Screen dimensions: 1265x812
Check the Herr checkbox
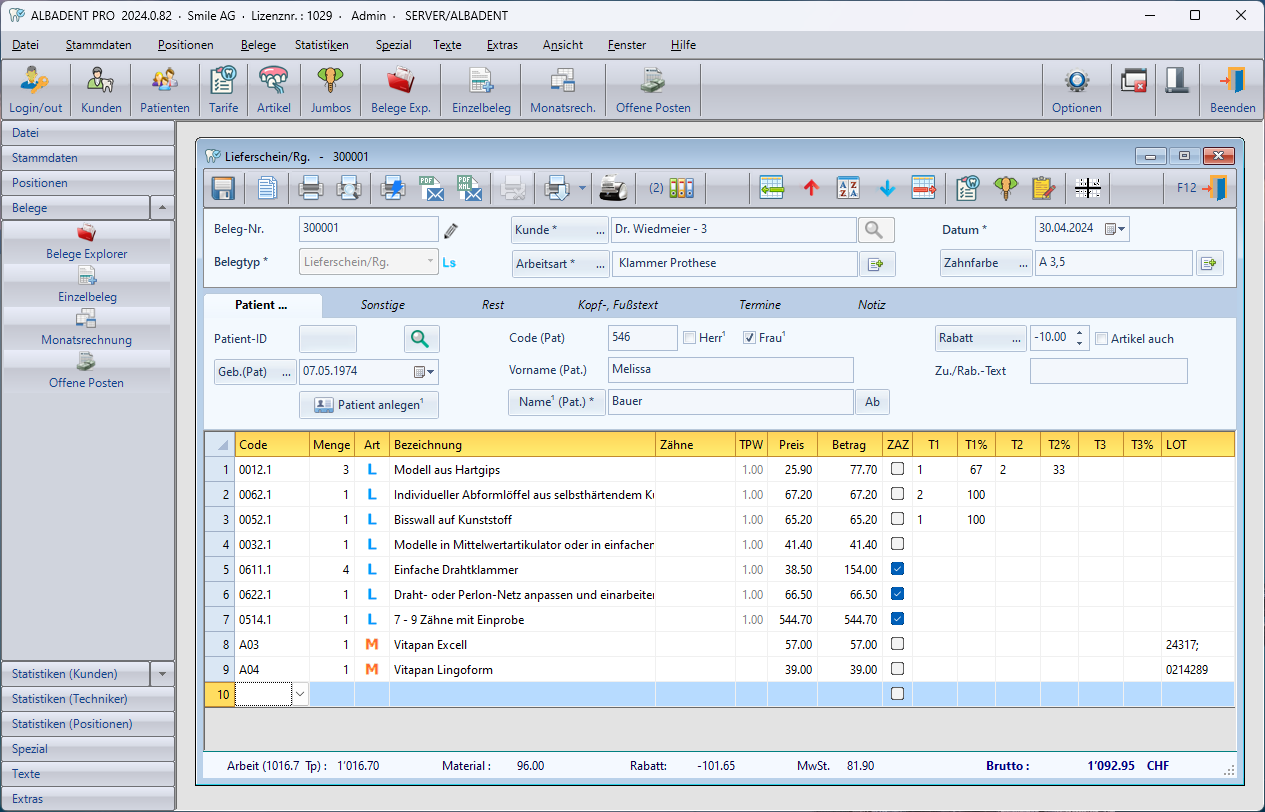point(690,338)
